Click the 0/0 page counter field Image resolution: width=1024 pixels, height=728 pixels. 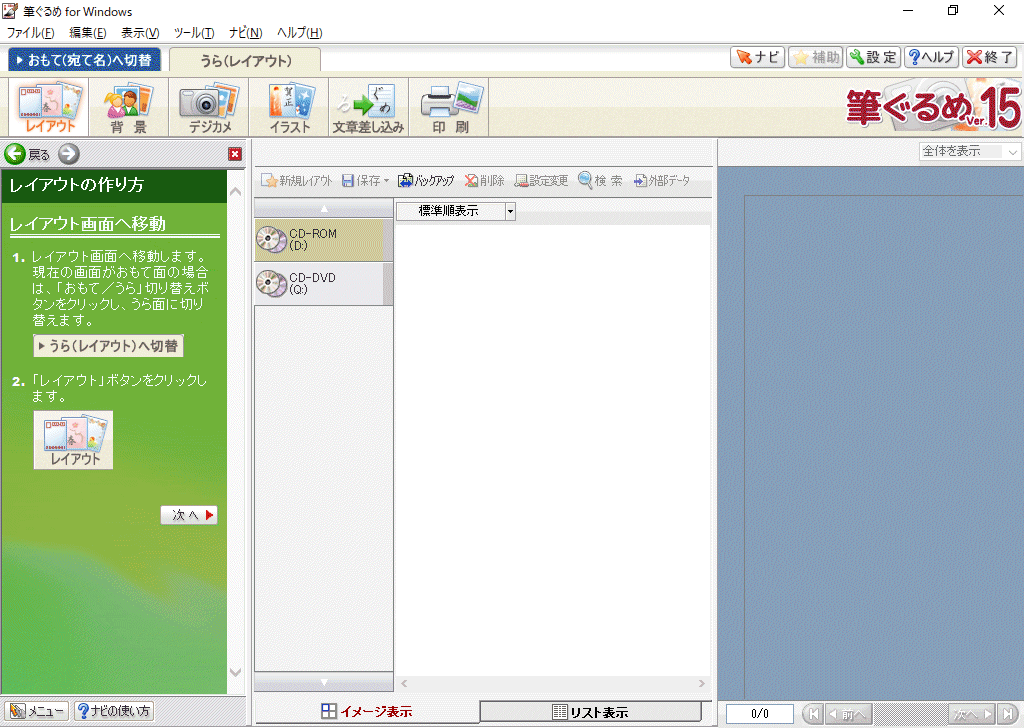(760, 714)
